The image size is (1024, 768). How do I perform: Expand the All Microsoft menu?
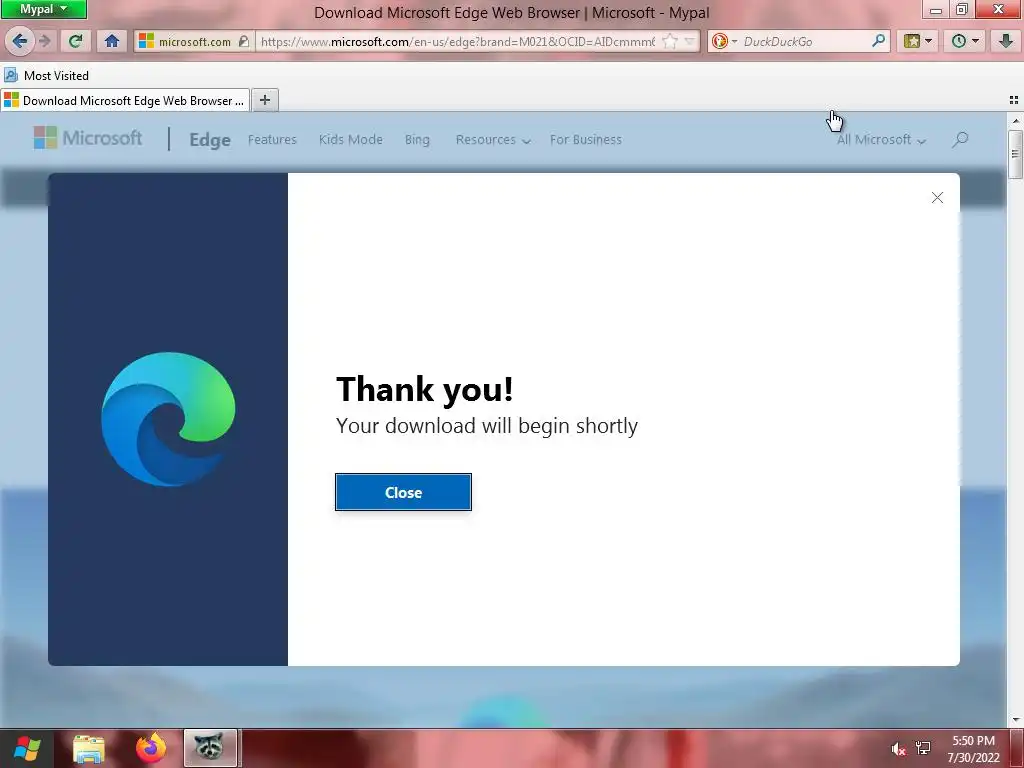click(x=882, y=140)
